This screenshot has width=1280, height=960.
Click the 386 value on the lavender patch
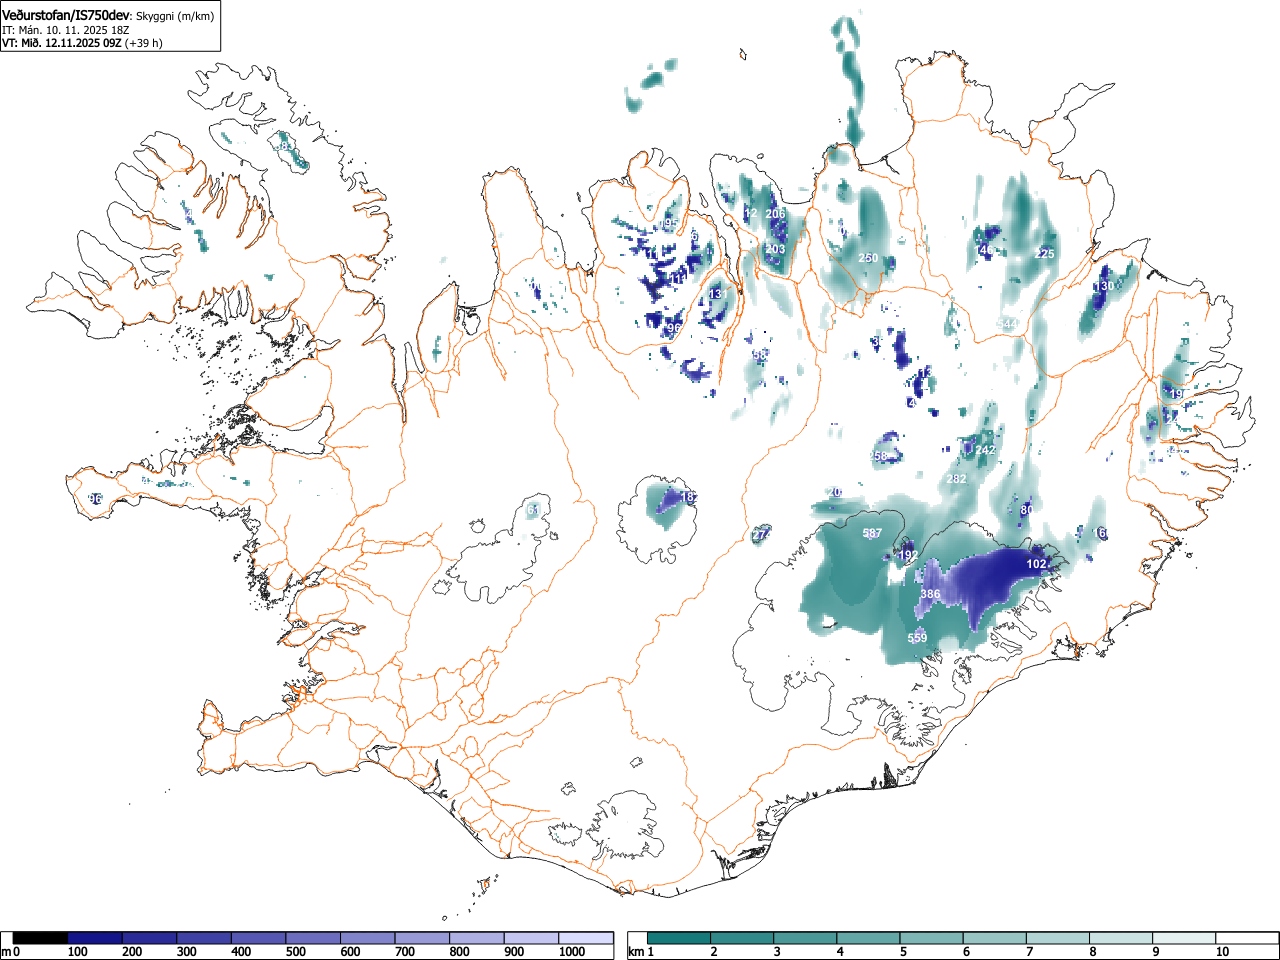[x=930, y=594]
